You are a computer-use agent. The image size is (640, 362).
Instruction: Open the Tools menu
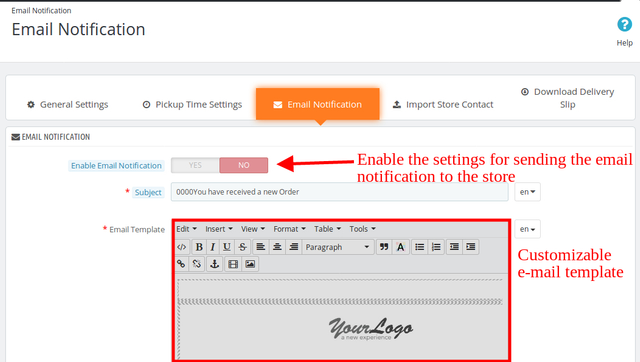[362, 229]
